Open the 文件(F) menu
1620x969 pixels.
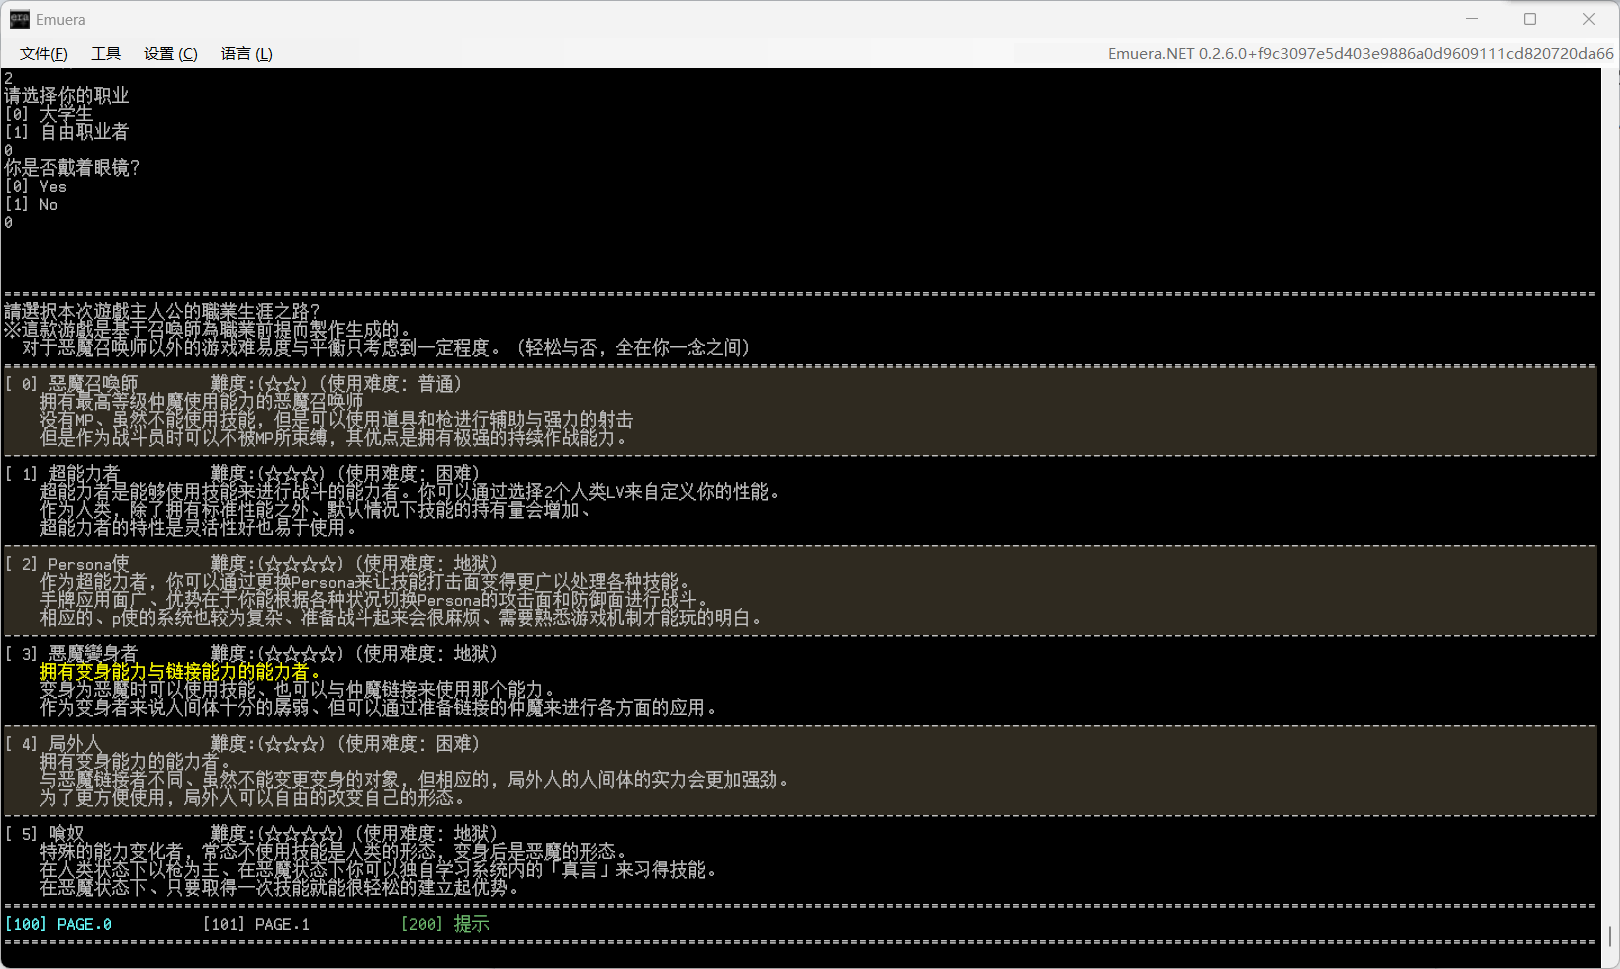point(44,54)
